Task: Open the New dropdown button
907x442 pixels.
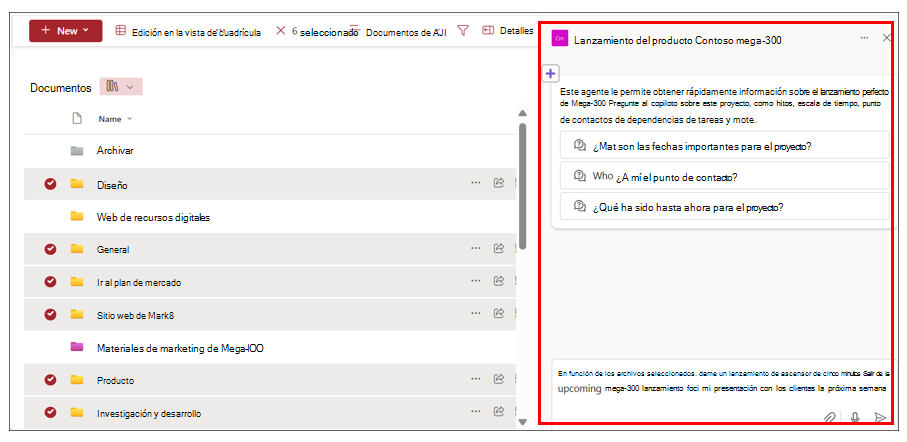Action: (x=65, y=31)
